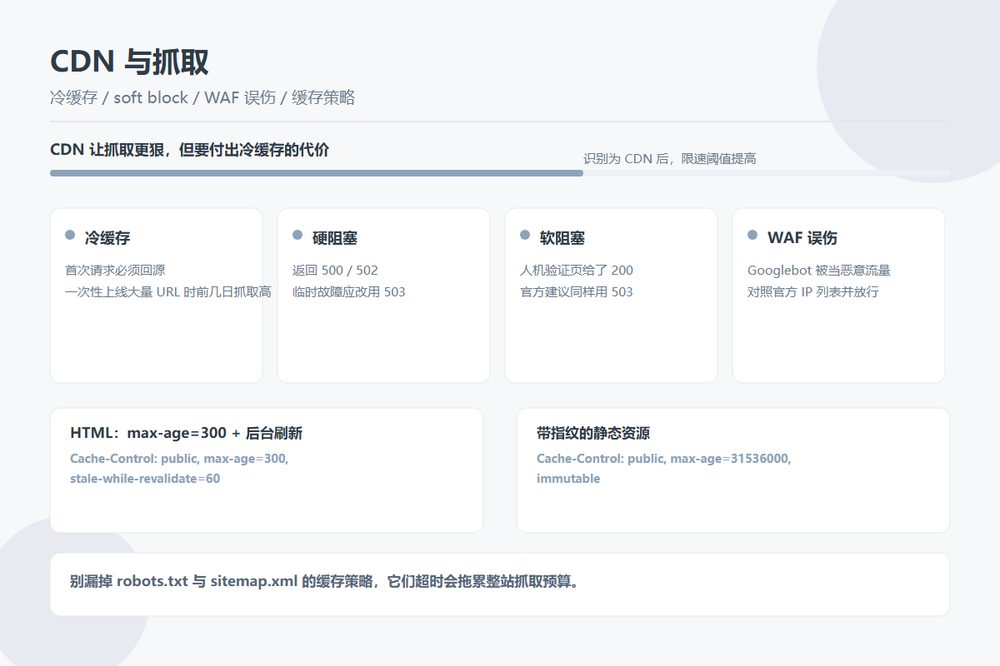Select the "硬阻塞" card title
This screenshot has width=1000, height=666.
click(x=335, y=238)
